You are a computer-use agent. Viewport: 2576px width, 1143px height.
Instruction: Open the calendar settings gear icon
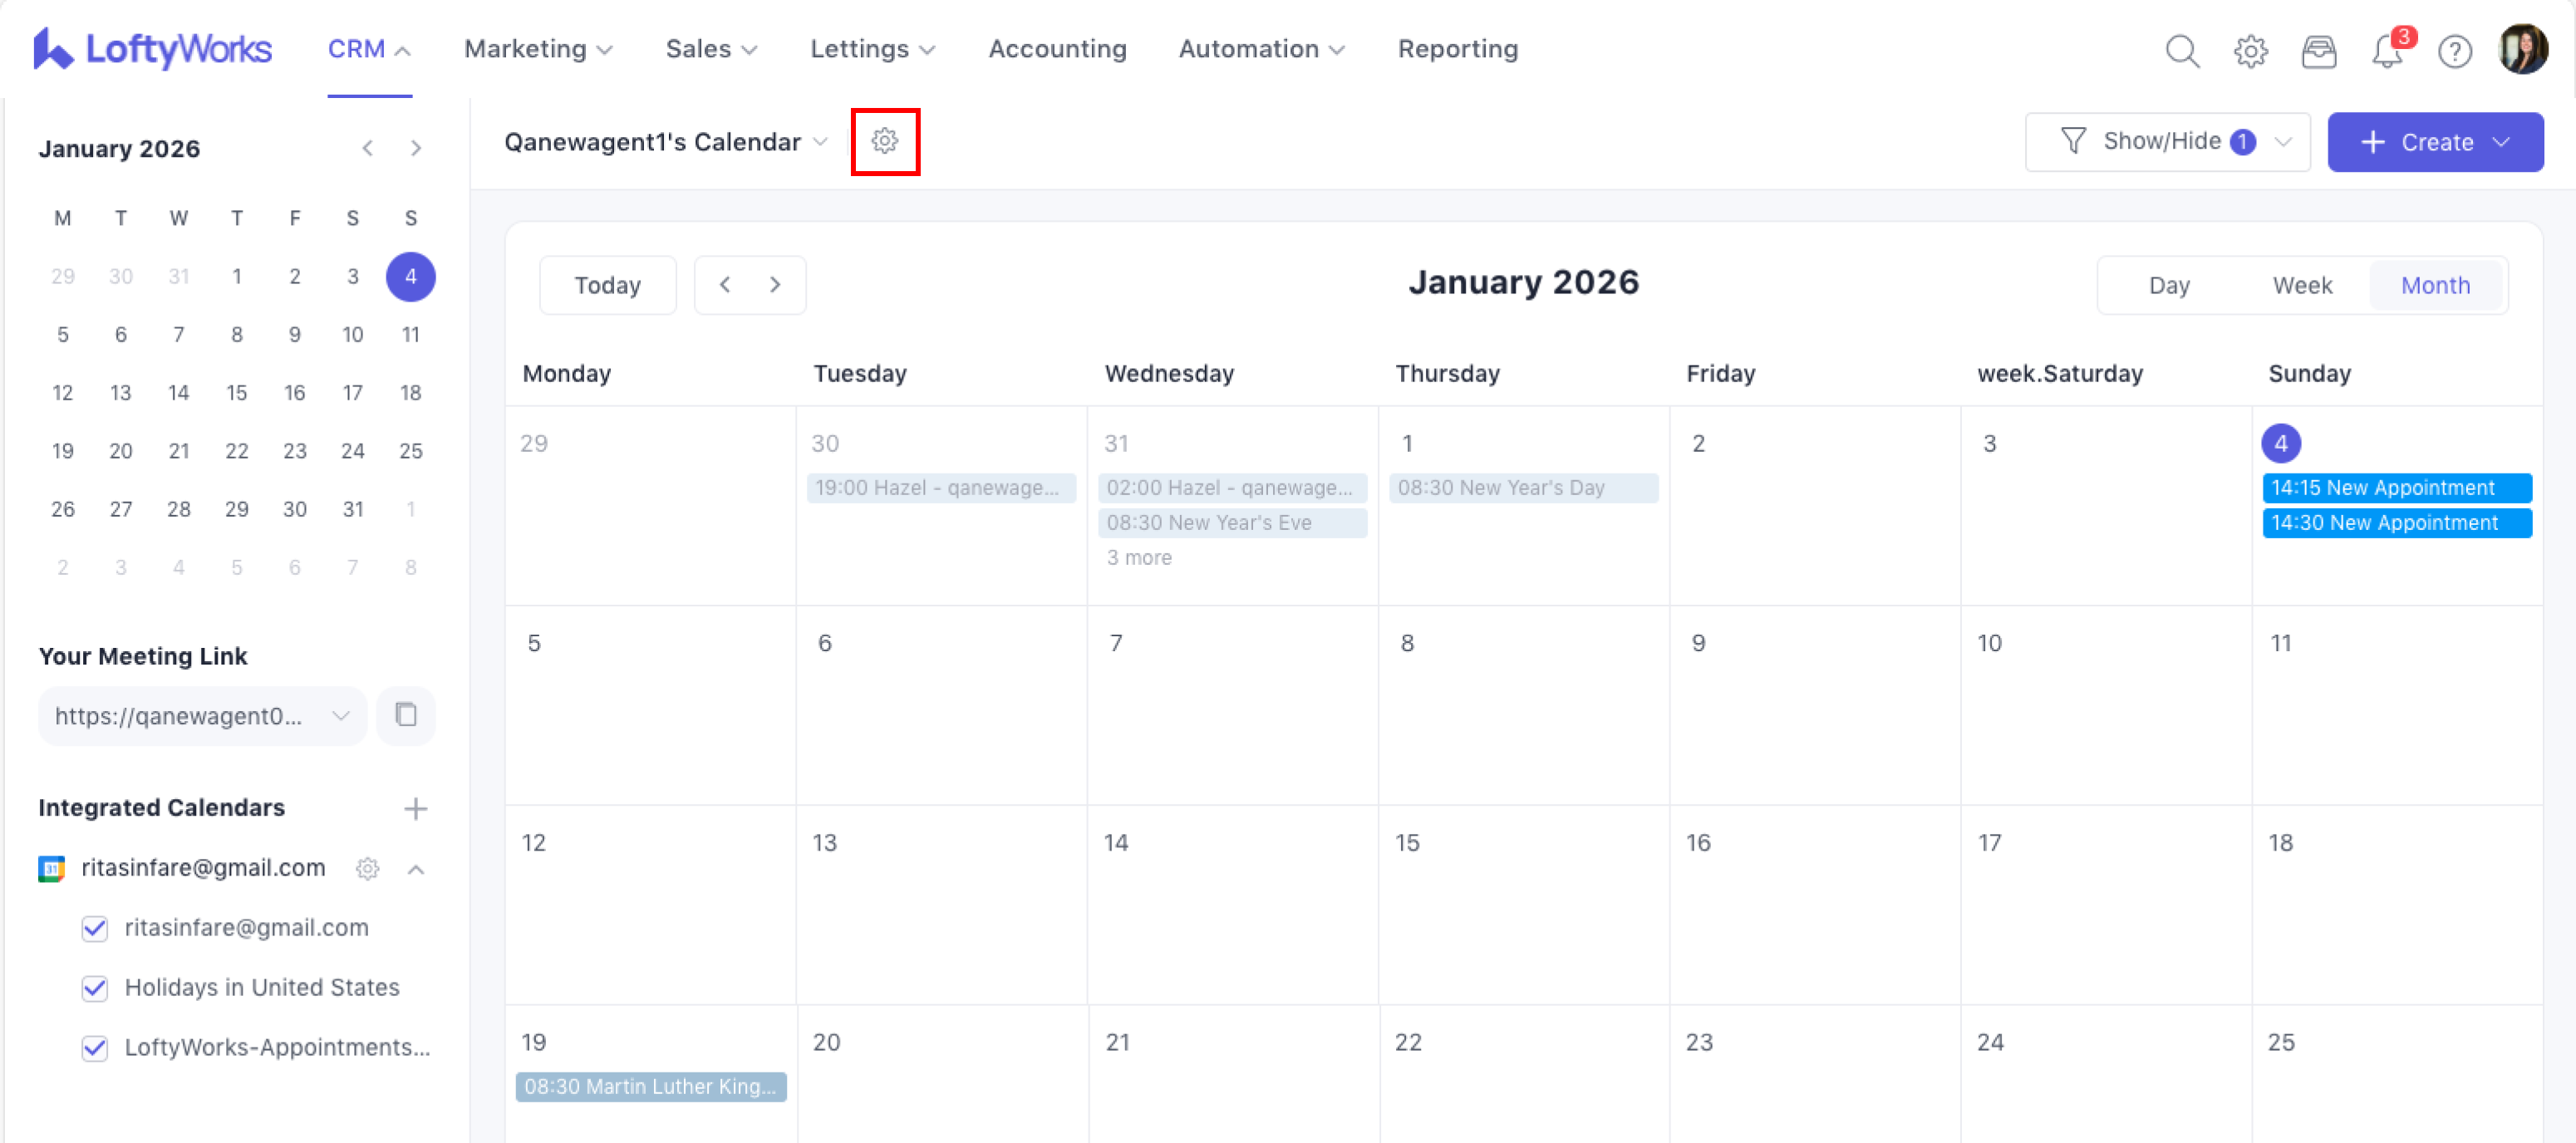coord(884,141)
